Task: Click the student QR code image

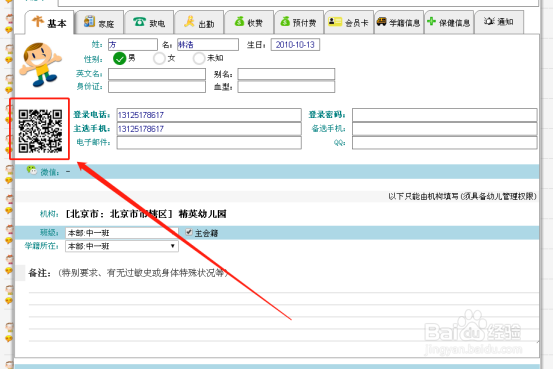Action: pyautogui.click(x=40, y=131)
